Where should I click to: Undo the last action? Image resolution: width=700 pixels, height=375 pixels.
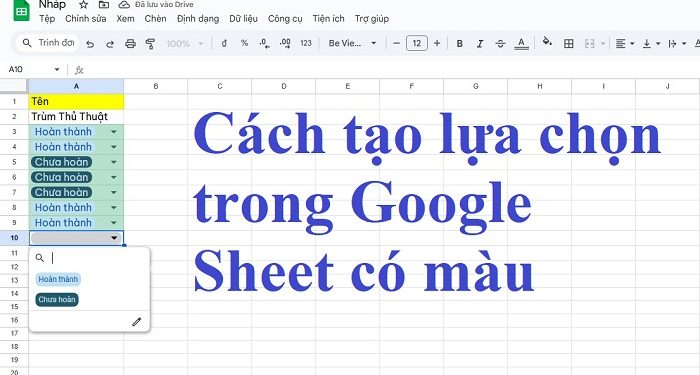(90, 44)
